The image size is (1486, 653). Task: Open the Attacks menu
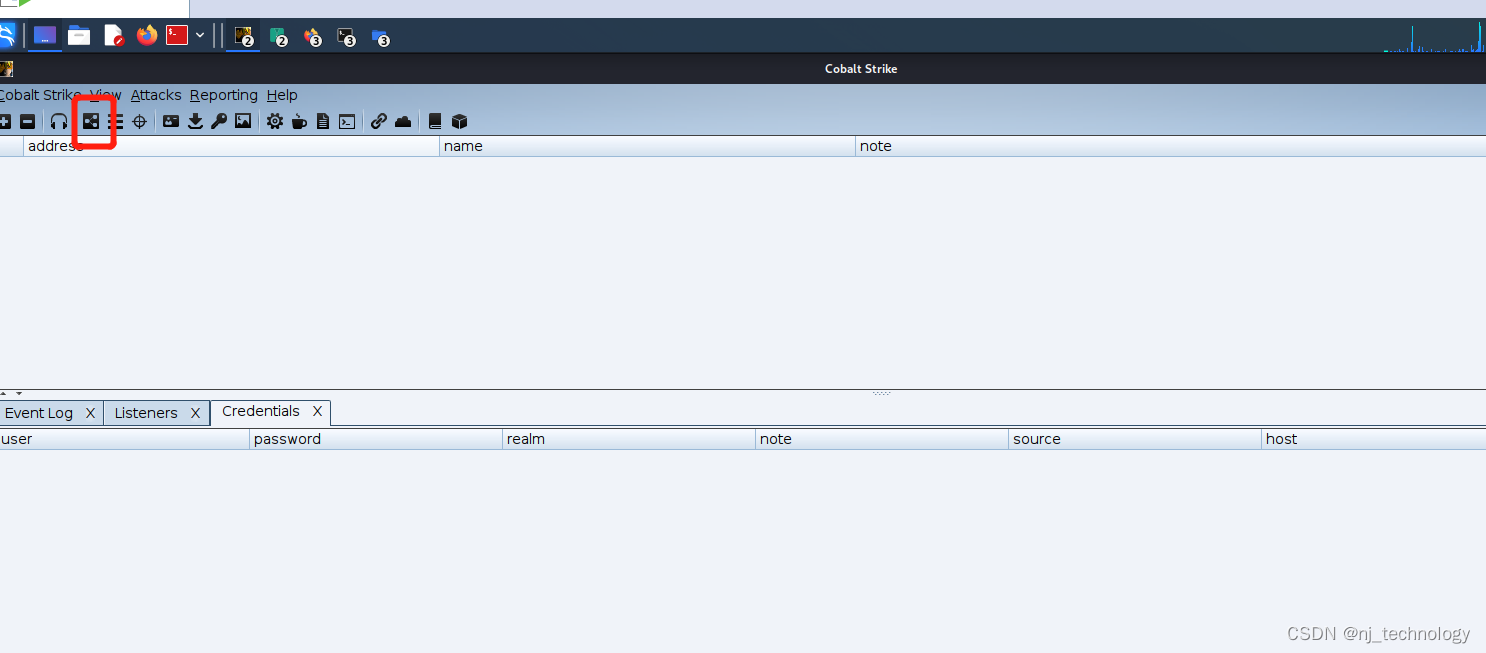click(156, 95)
